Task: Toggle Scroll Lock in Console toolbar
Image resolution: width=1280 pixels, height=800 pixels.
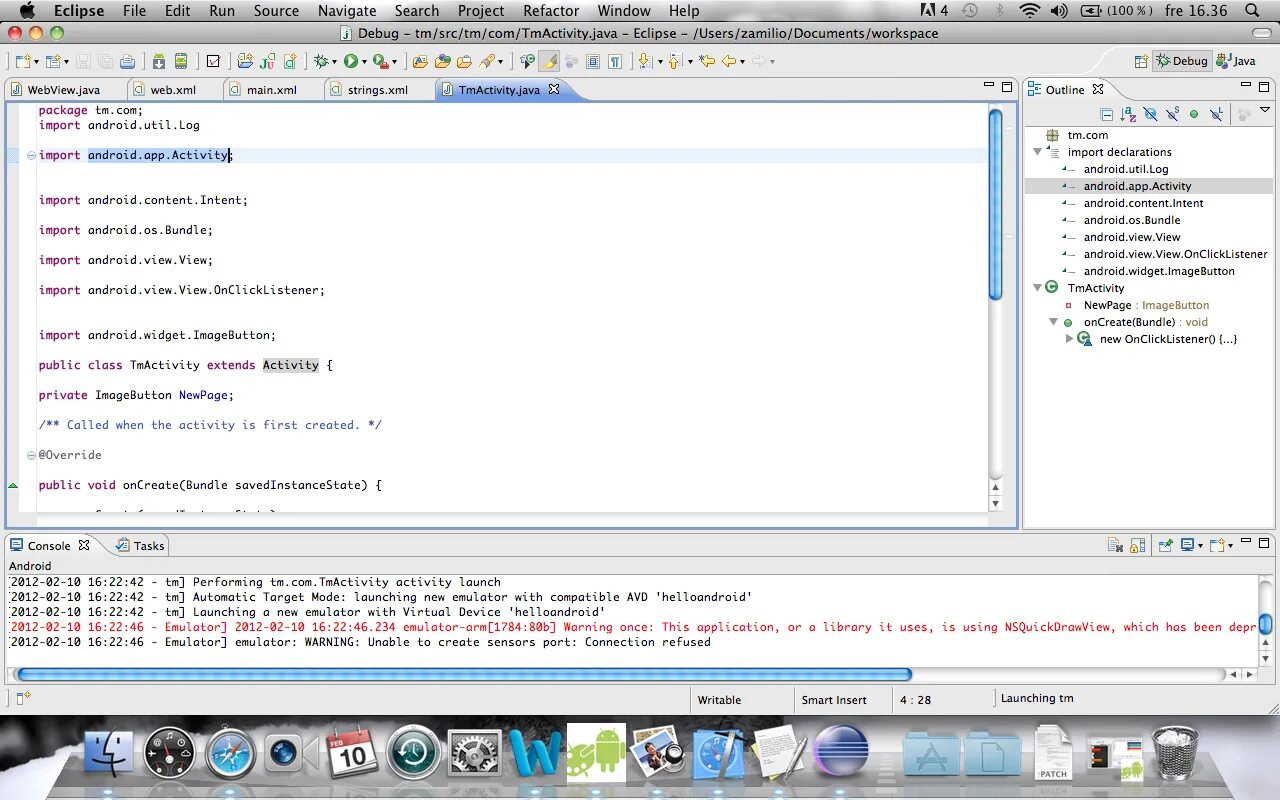Action: [x=1137, y=545]
